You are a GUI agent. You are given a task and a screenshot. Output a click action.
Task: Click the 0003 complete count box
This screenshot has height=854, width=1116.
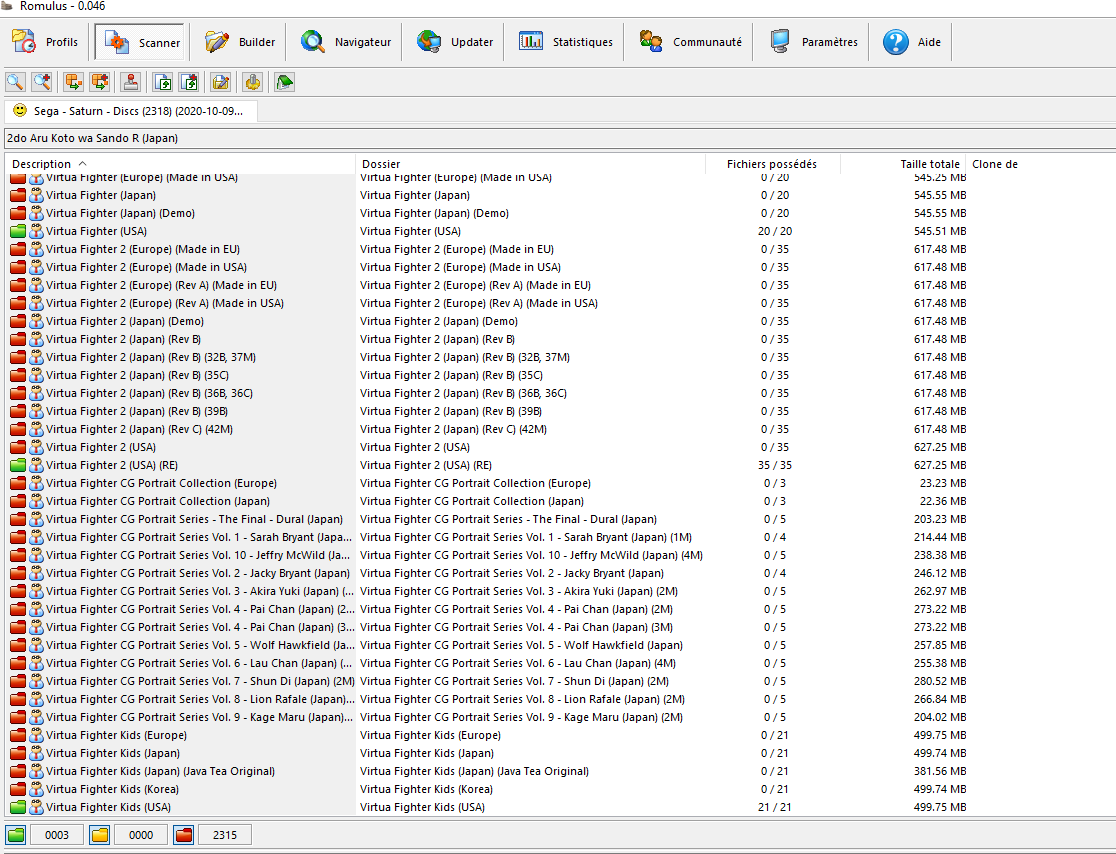tap(57, 835)
